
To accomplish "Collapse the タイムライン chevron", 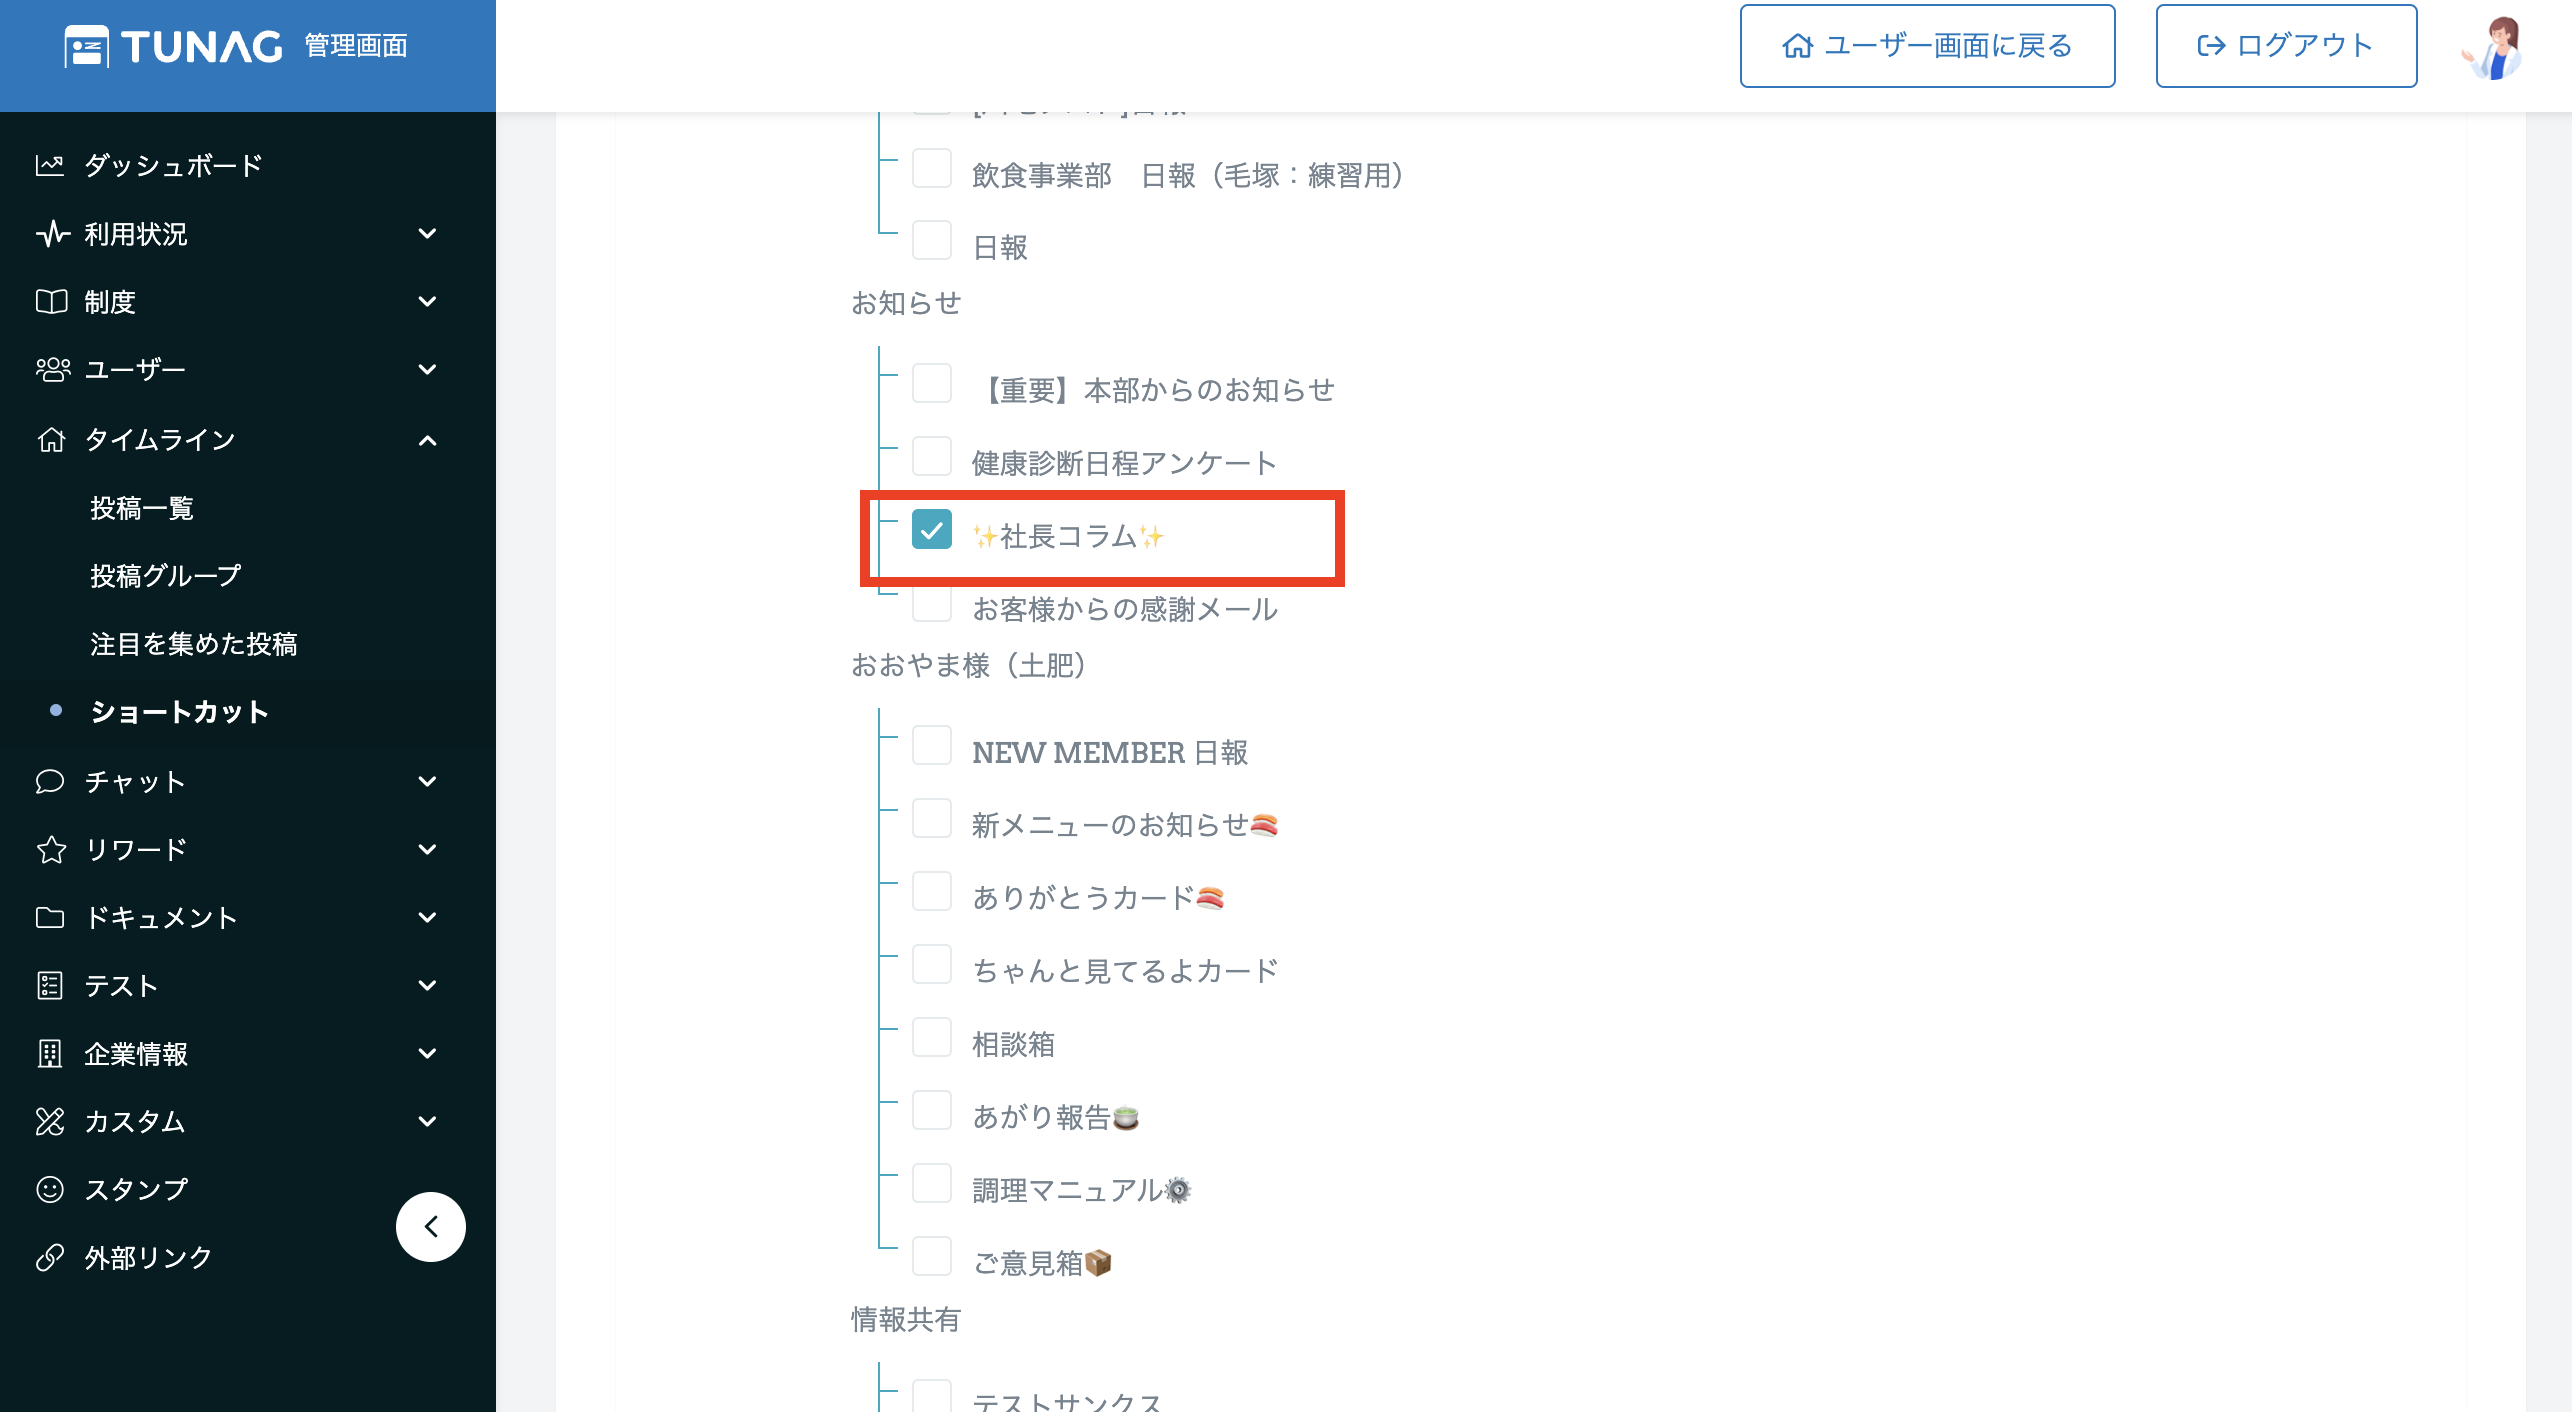I will pos(427,440).
